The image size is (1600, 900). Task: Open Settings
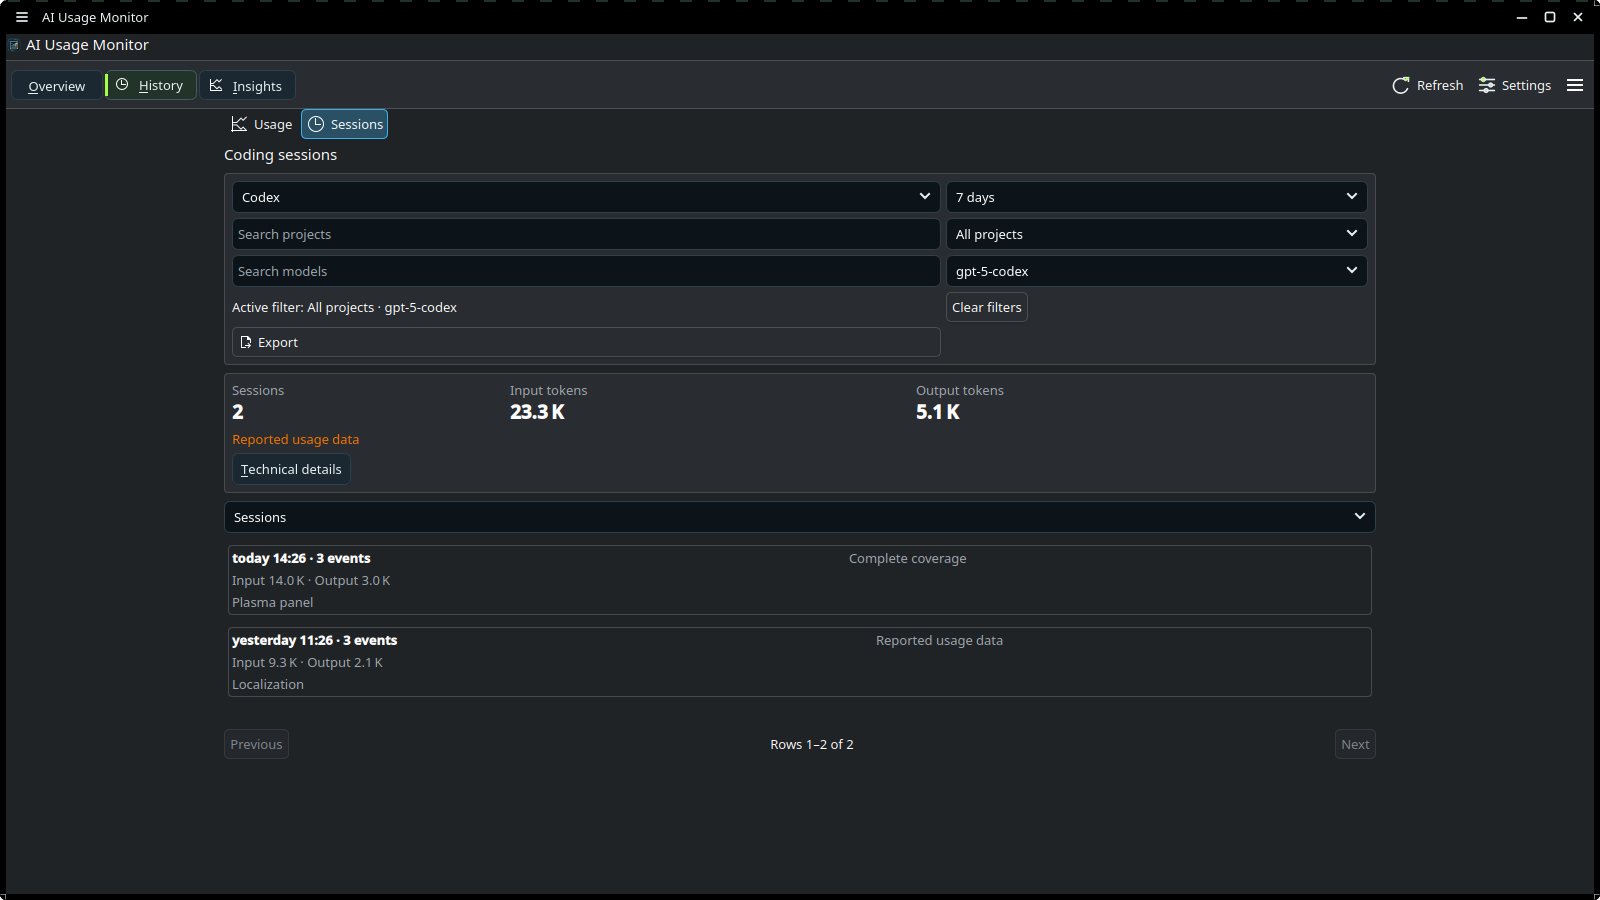coord(1515,85)
